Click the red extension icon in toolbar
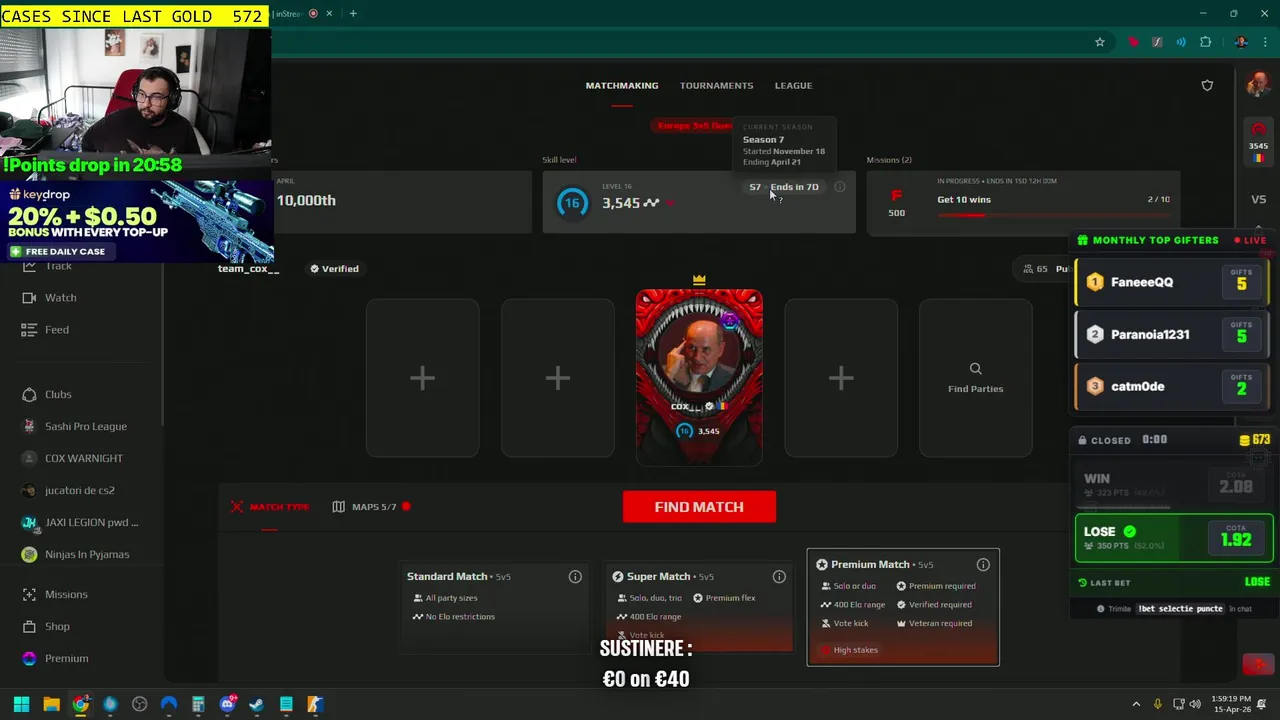1280x720 pixels. [x=1133, y=42]
